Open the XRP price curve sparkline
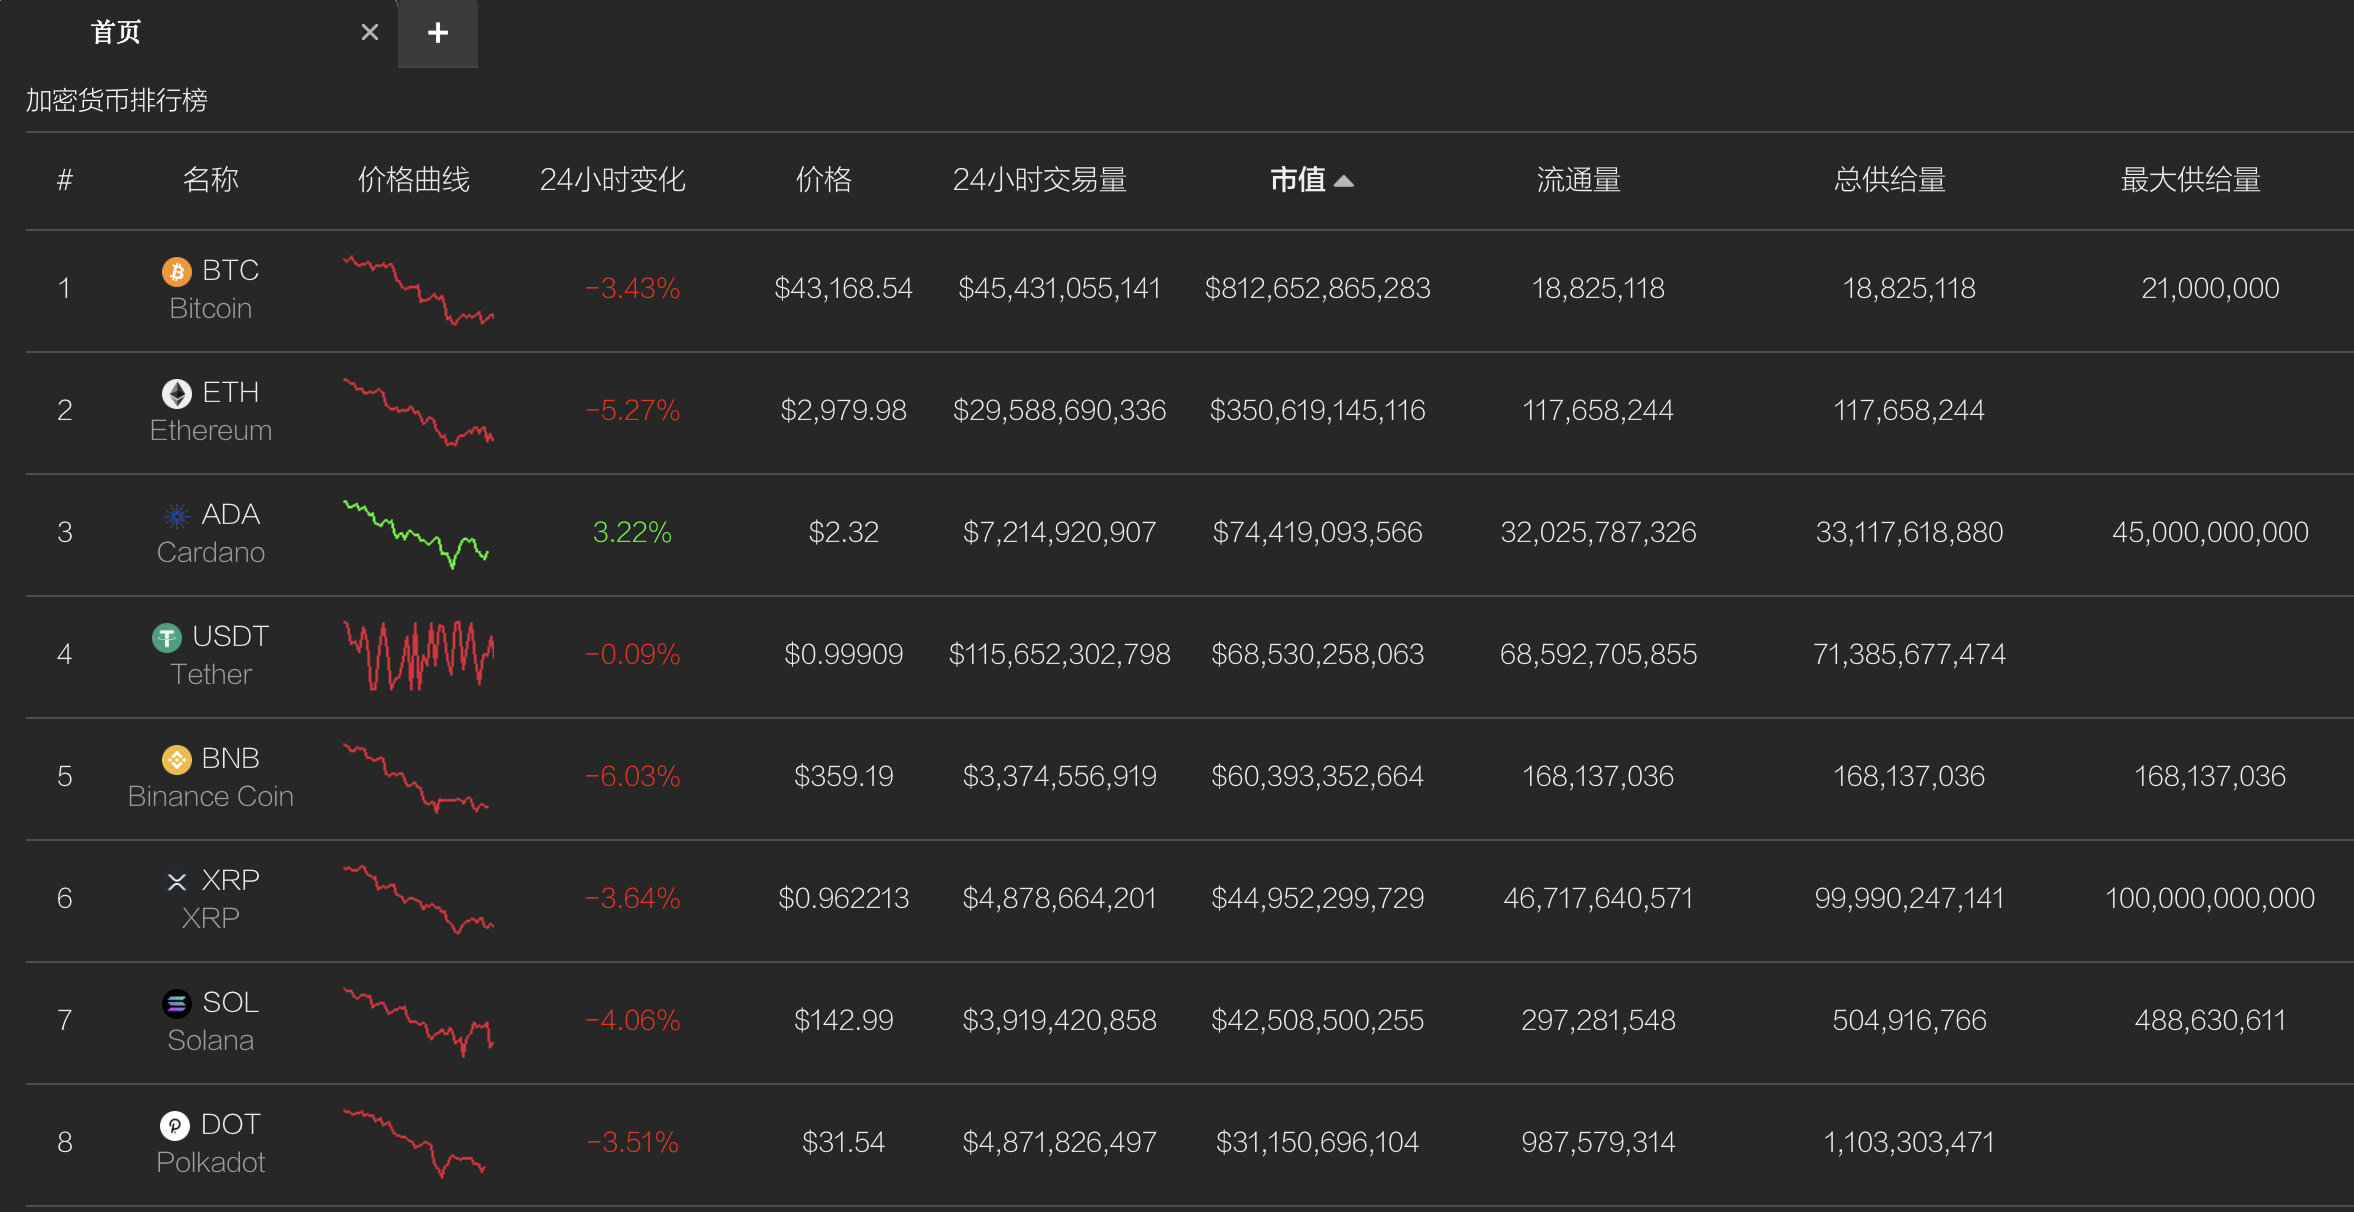Screen dimensions: 2354x1212 [x=418, y=900]
